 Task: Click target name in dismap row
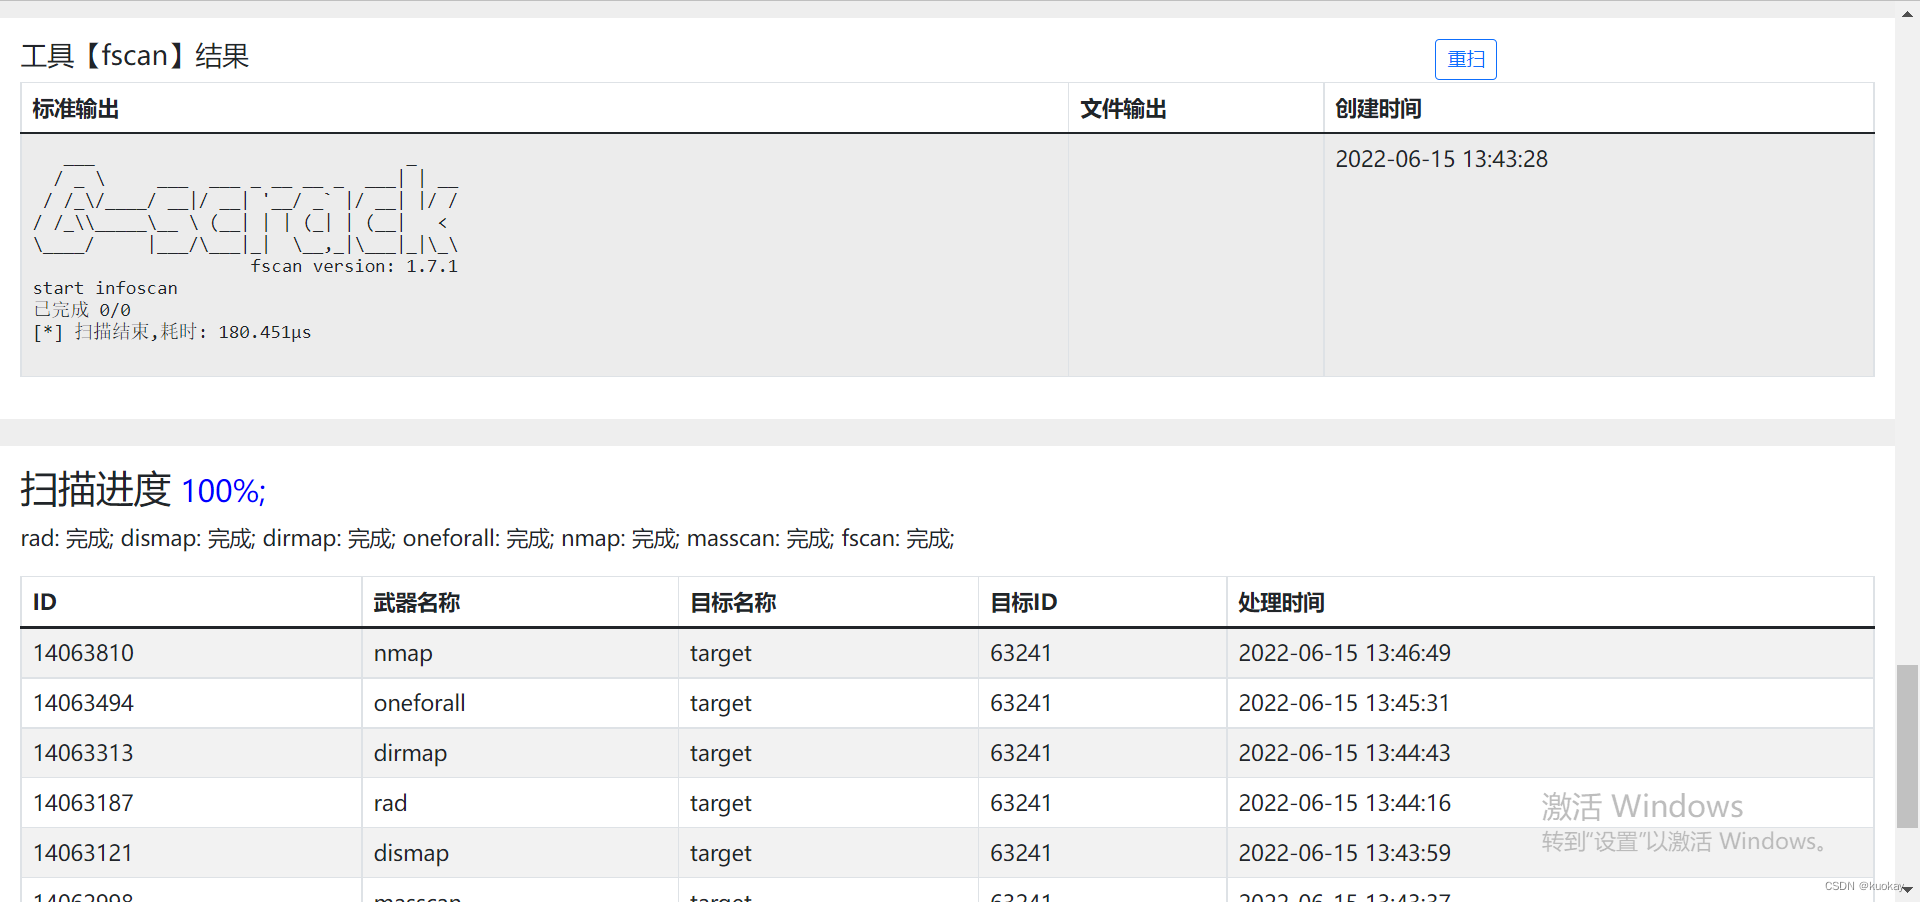tap(720, 854)
